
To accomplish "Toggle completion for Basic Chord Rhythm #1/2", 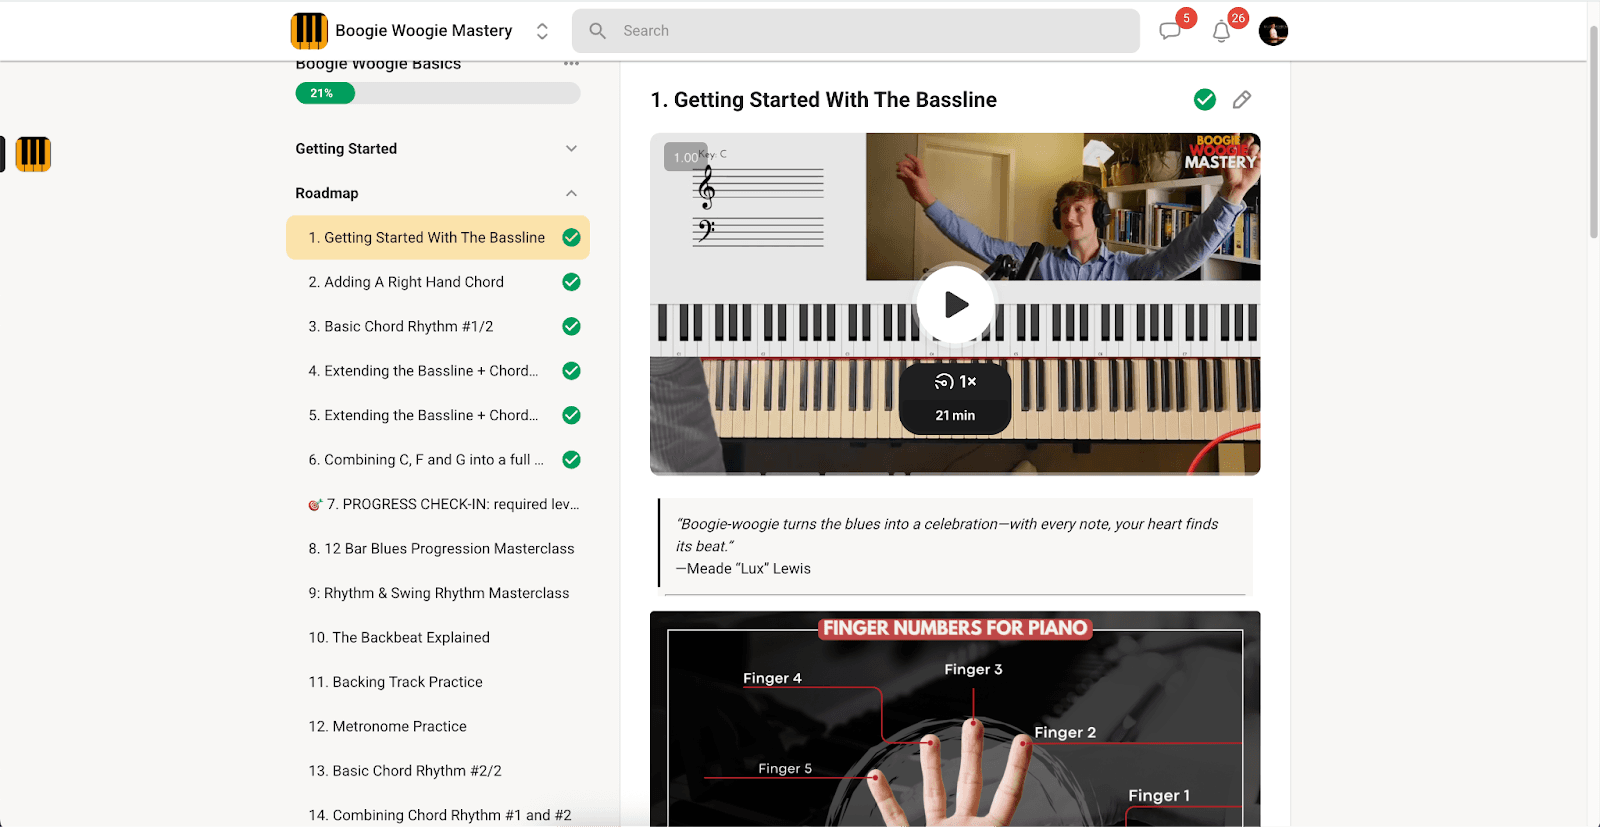I will pyautogui.click(x=571, y=326).
